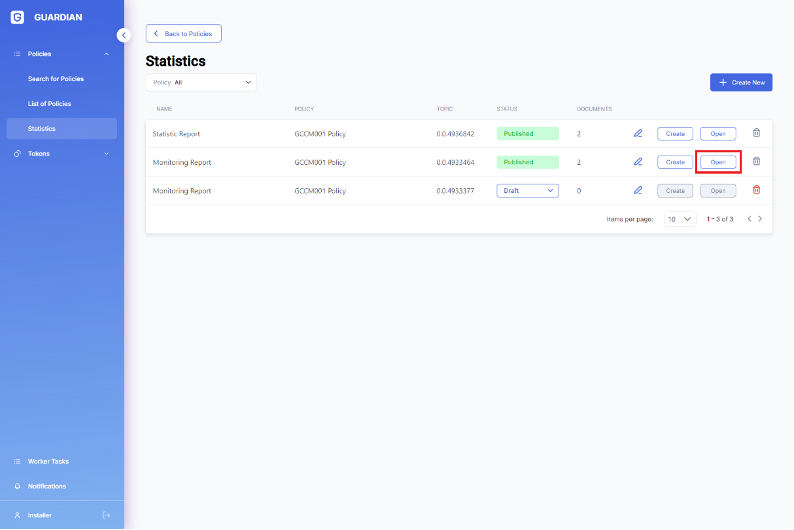Open the Draft status dropdown
The width and height of the screenshot is (794, 530).
click(x=527, y=190)
